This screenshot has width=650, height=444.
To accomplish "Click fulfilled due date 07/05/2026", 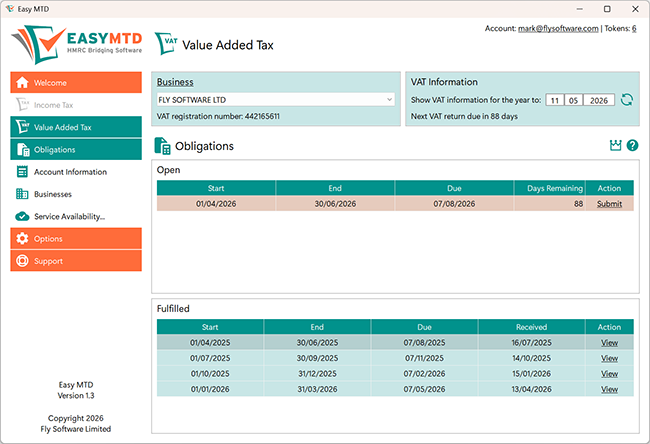I will coord(424,389).
